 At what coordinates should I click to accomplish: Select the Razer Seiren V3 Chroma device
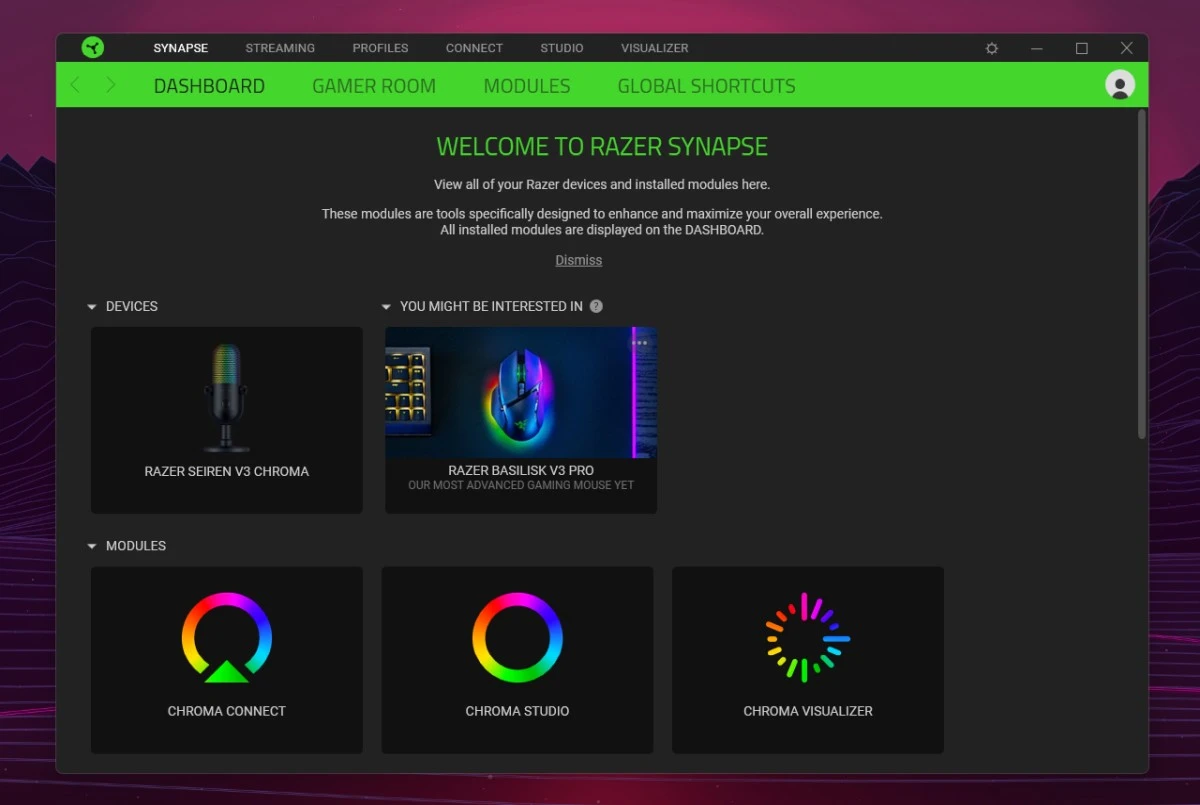pyautogui.click(x=227, y=420)
